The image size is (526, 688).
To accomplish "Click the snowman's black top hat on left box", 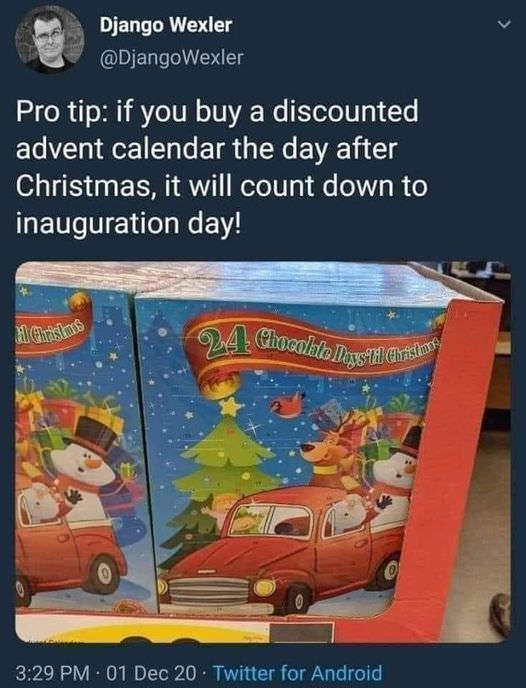I will [92, 435].
